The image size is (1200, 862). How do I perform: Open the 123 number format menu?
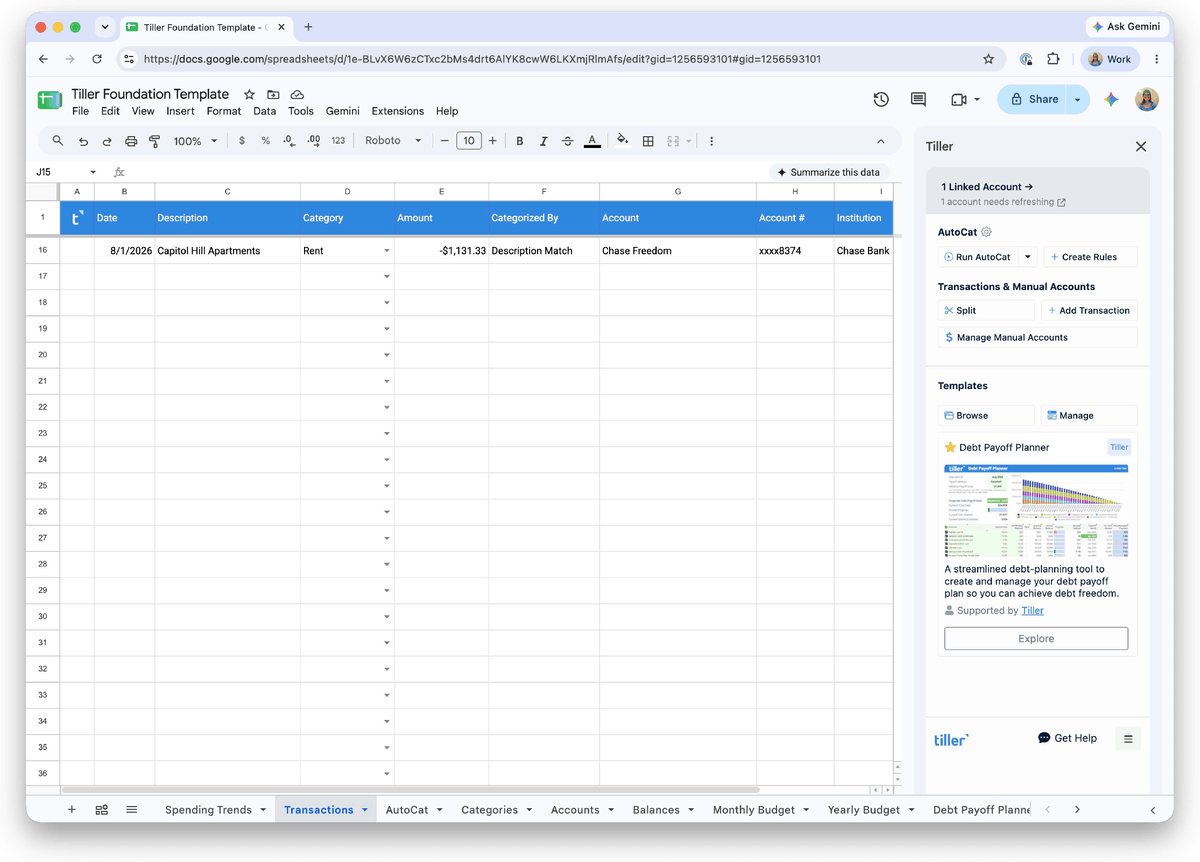click(338, 141)
